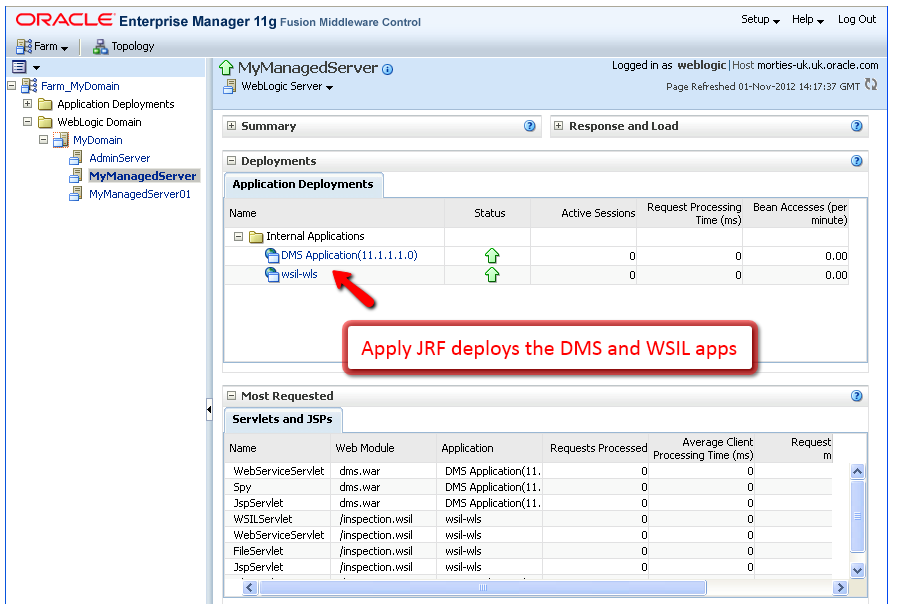Click the MyDomain domain icon
Screen dimensions: 900x614
coord(61,140)
